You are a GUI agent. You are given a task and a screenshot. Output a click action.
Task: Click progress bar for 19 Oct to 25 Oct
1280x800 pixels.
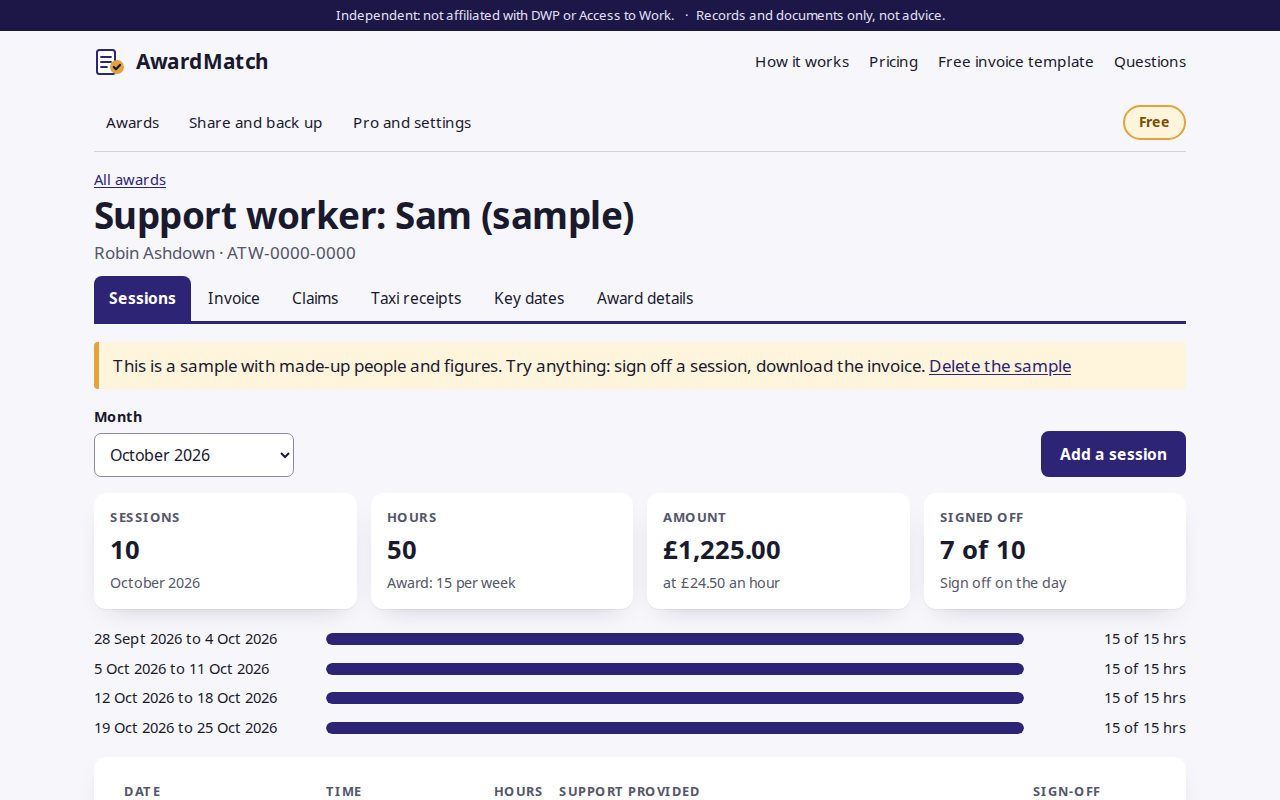[675, 728]
